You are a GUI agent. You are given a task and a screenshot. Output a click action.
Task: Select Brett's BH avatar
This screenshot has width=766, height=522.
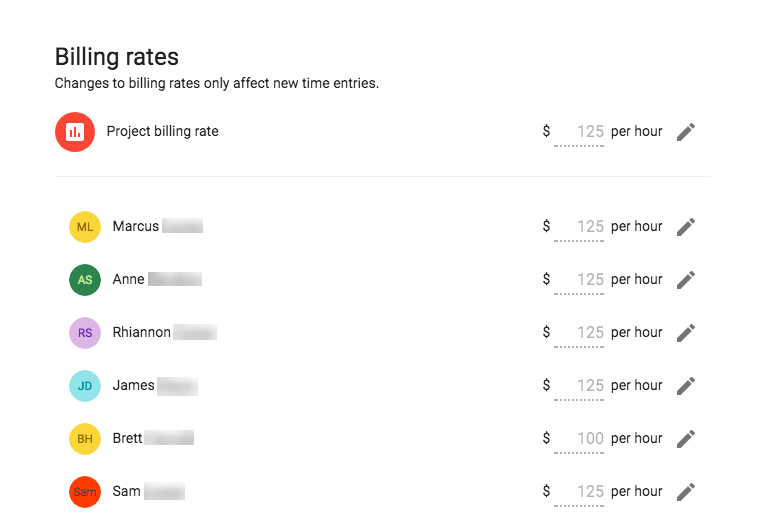[85, 439]
